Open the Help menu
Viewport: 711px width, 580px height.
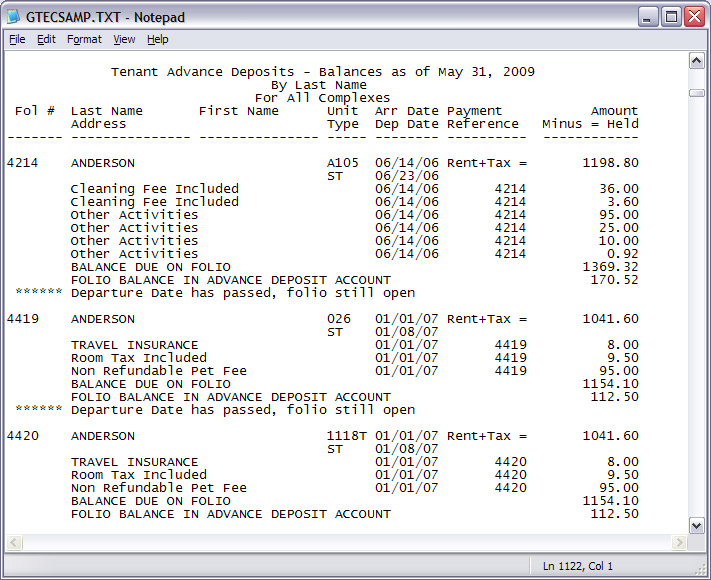pos(158,40)
